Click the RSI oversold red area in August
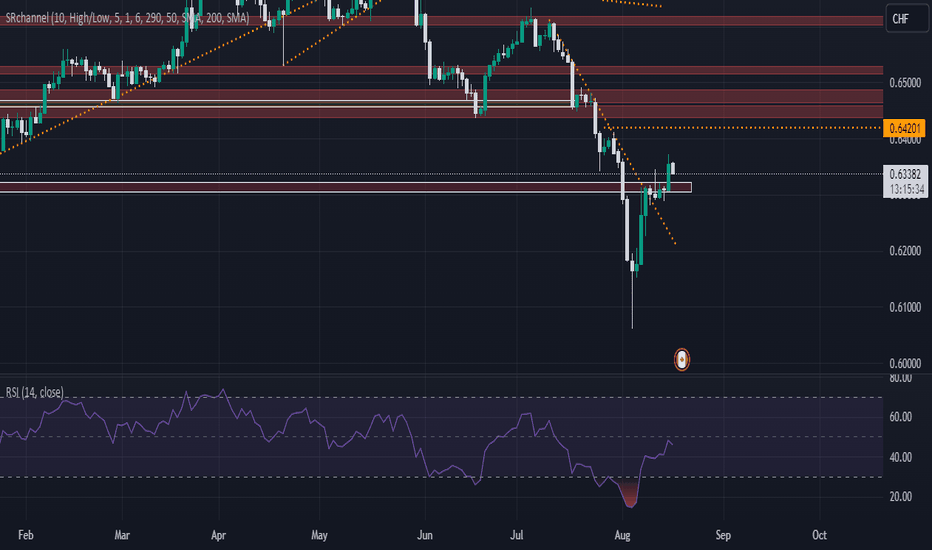 (x=629, y=495)
